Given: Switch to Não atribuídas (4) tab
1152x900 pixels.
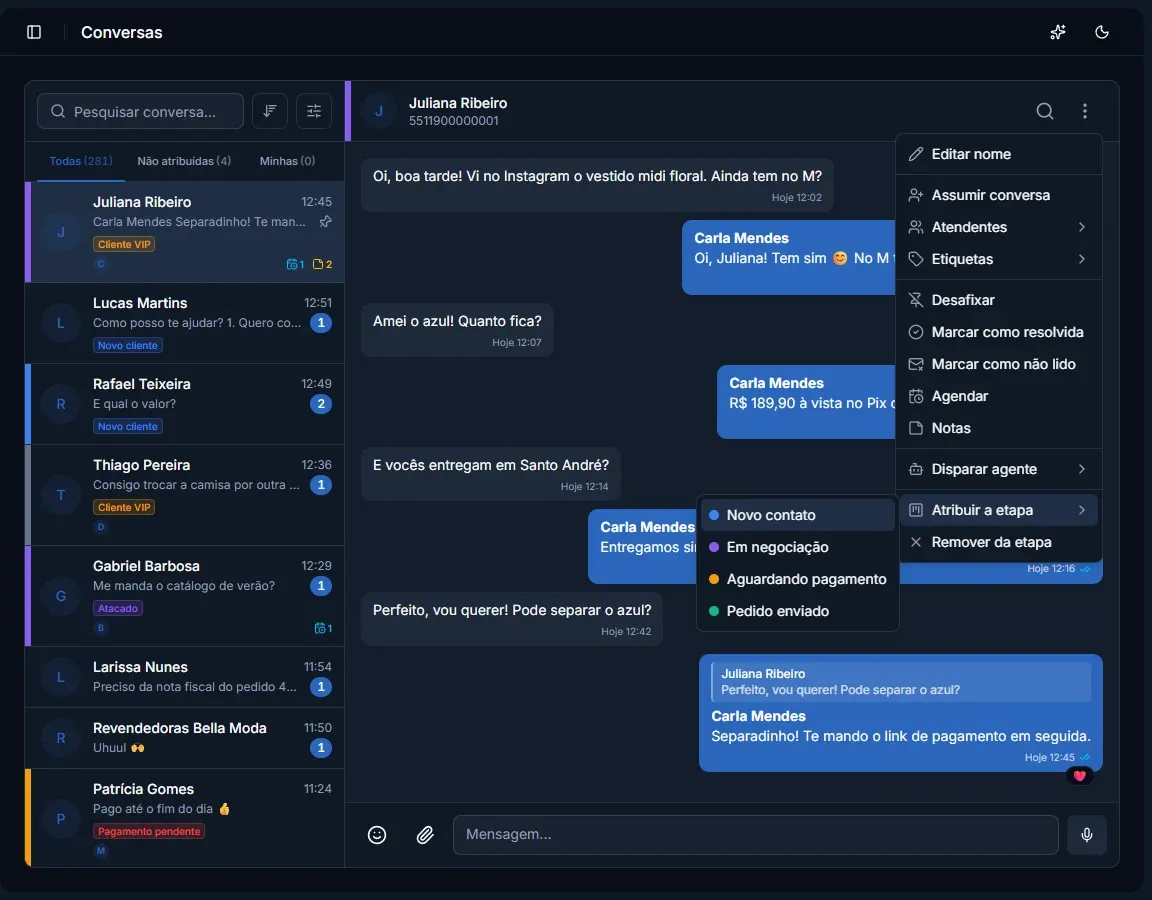Looking at the screenshot, I should click(184, 161).
